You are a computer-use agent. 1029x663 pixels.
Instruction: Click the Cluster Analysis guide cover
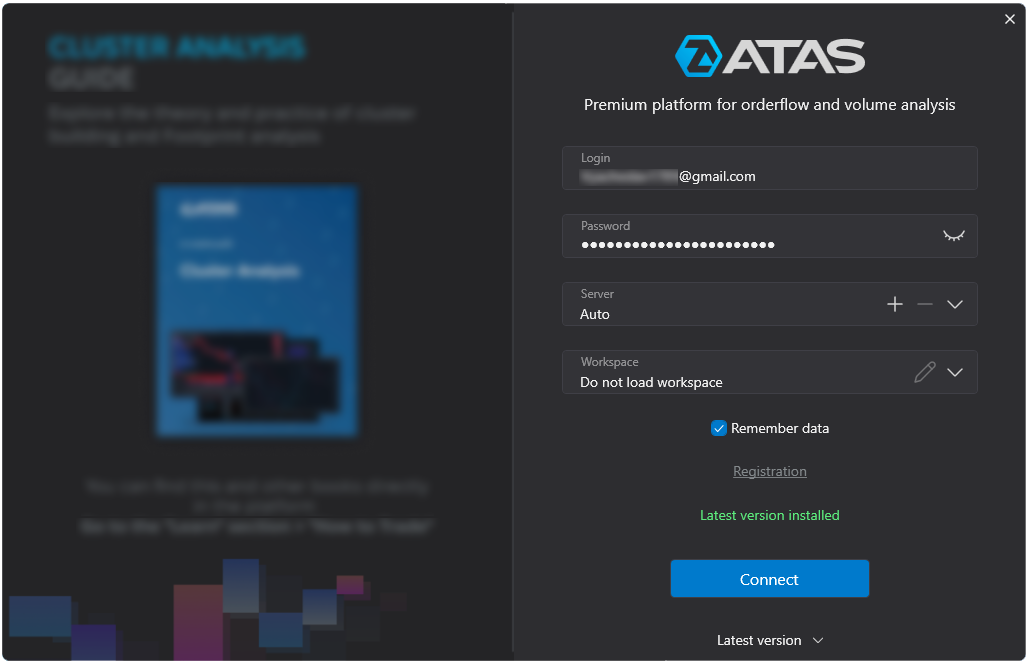click(x=257, y=310)
